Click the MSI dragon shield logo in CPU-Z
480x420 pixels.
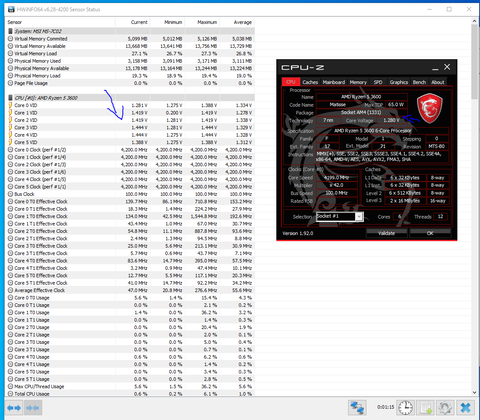pyautogui.click(x=430, y=108)
